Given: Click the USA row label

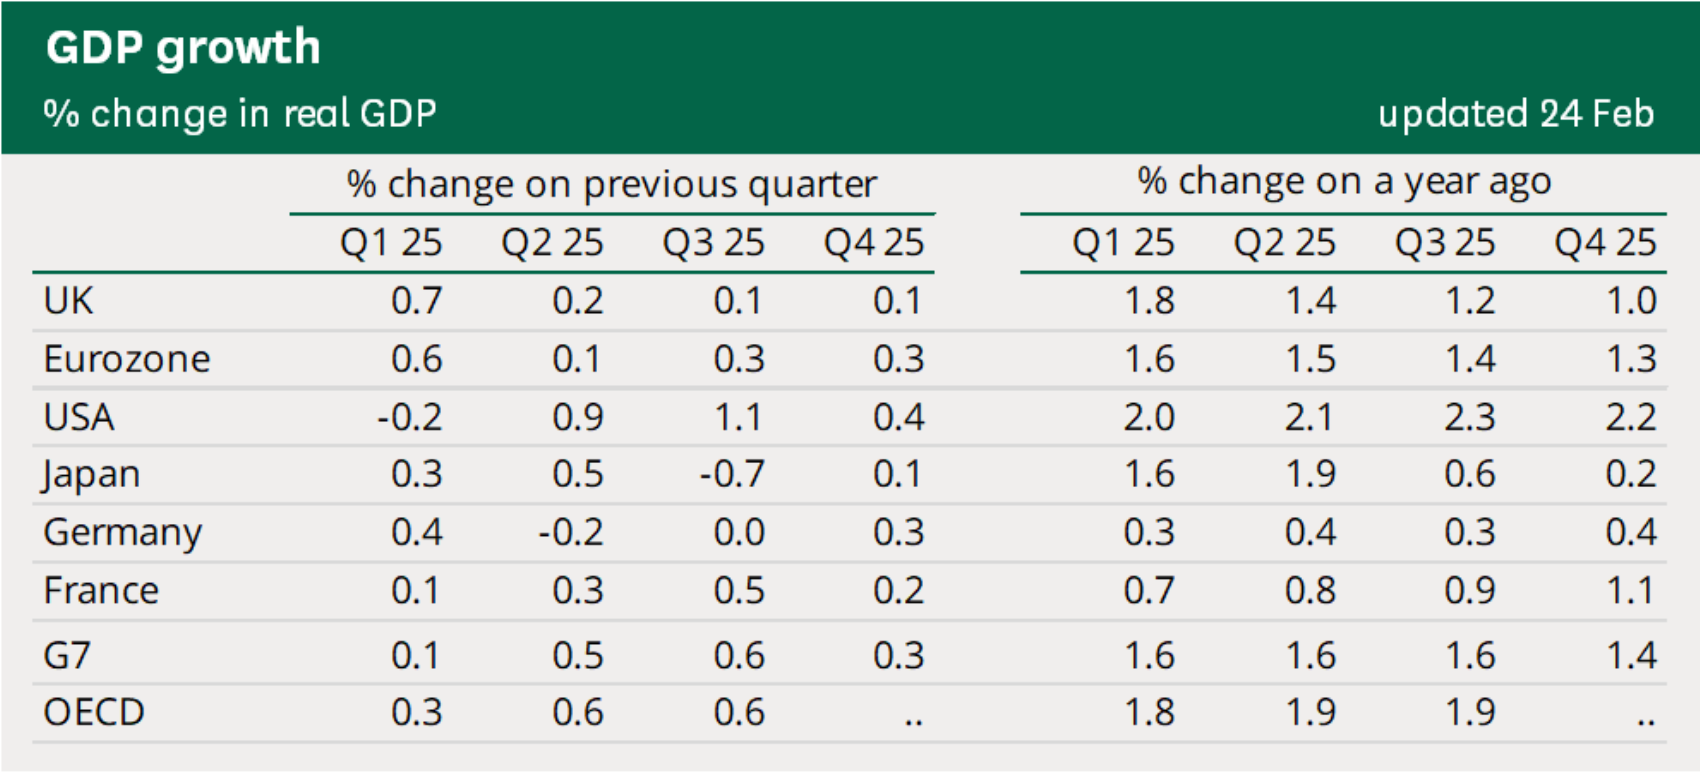Looking at the screenshot, I should tap(79, 417).
